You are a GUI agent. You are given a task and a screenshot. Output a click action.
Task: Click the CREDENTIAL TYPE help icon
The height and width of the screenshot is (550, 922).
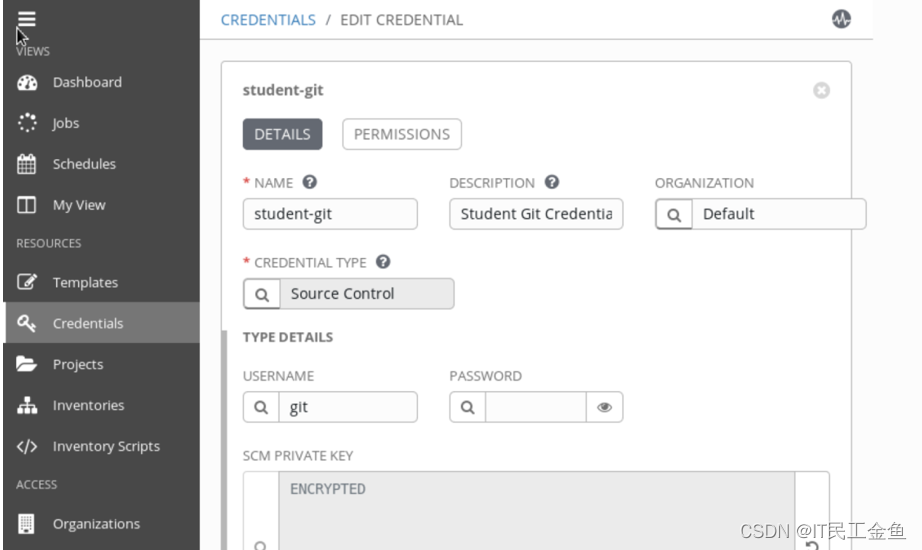pos(382,262)
